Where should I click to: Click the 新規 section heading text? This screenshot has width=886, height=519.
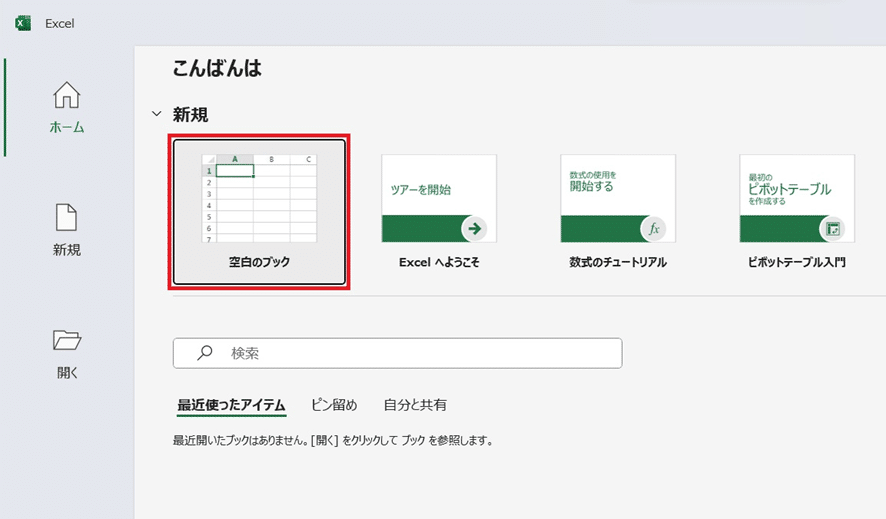(190, 115)
